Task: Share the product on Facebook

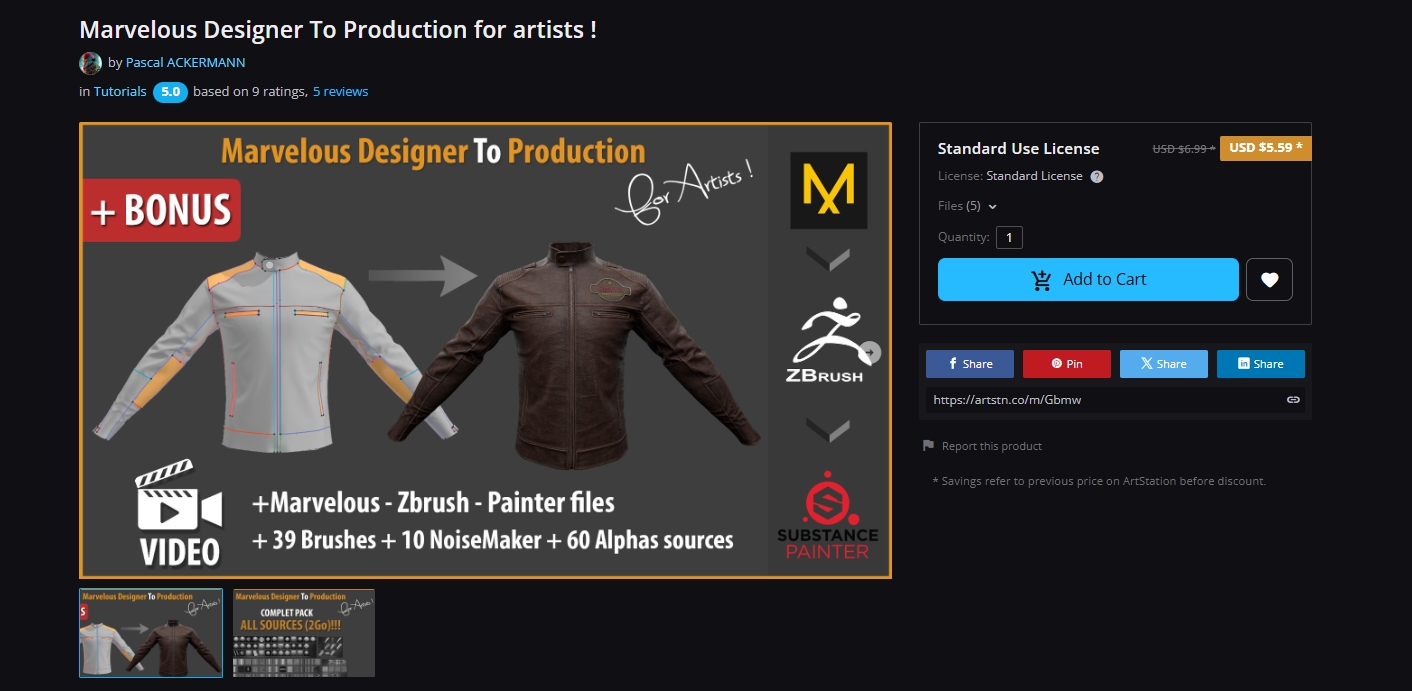Action: click(970, 364)
